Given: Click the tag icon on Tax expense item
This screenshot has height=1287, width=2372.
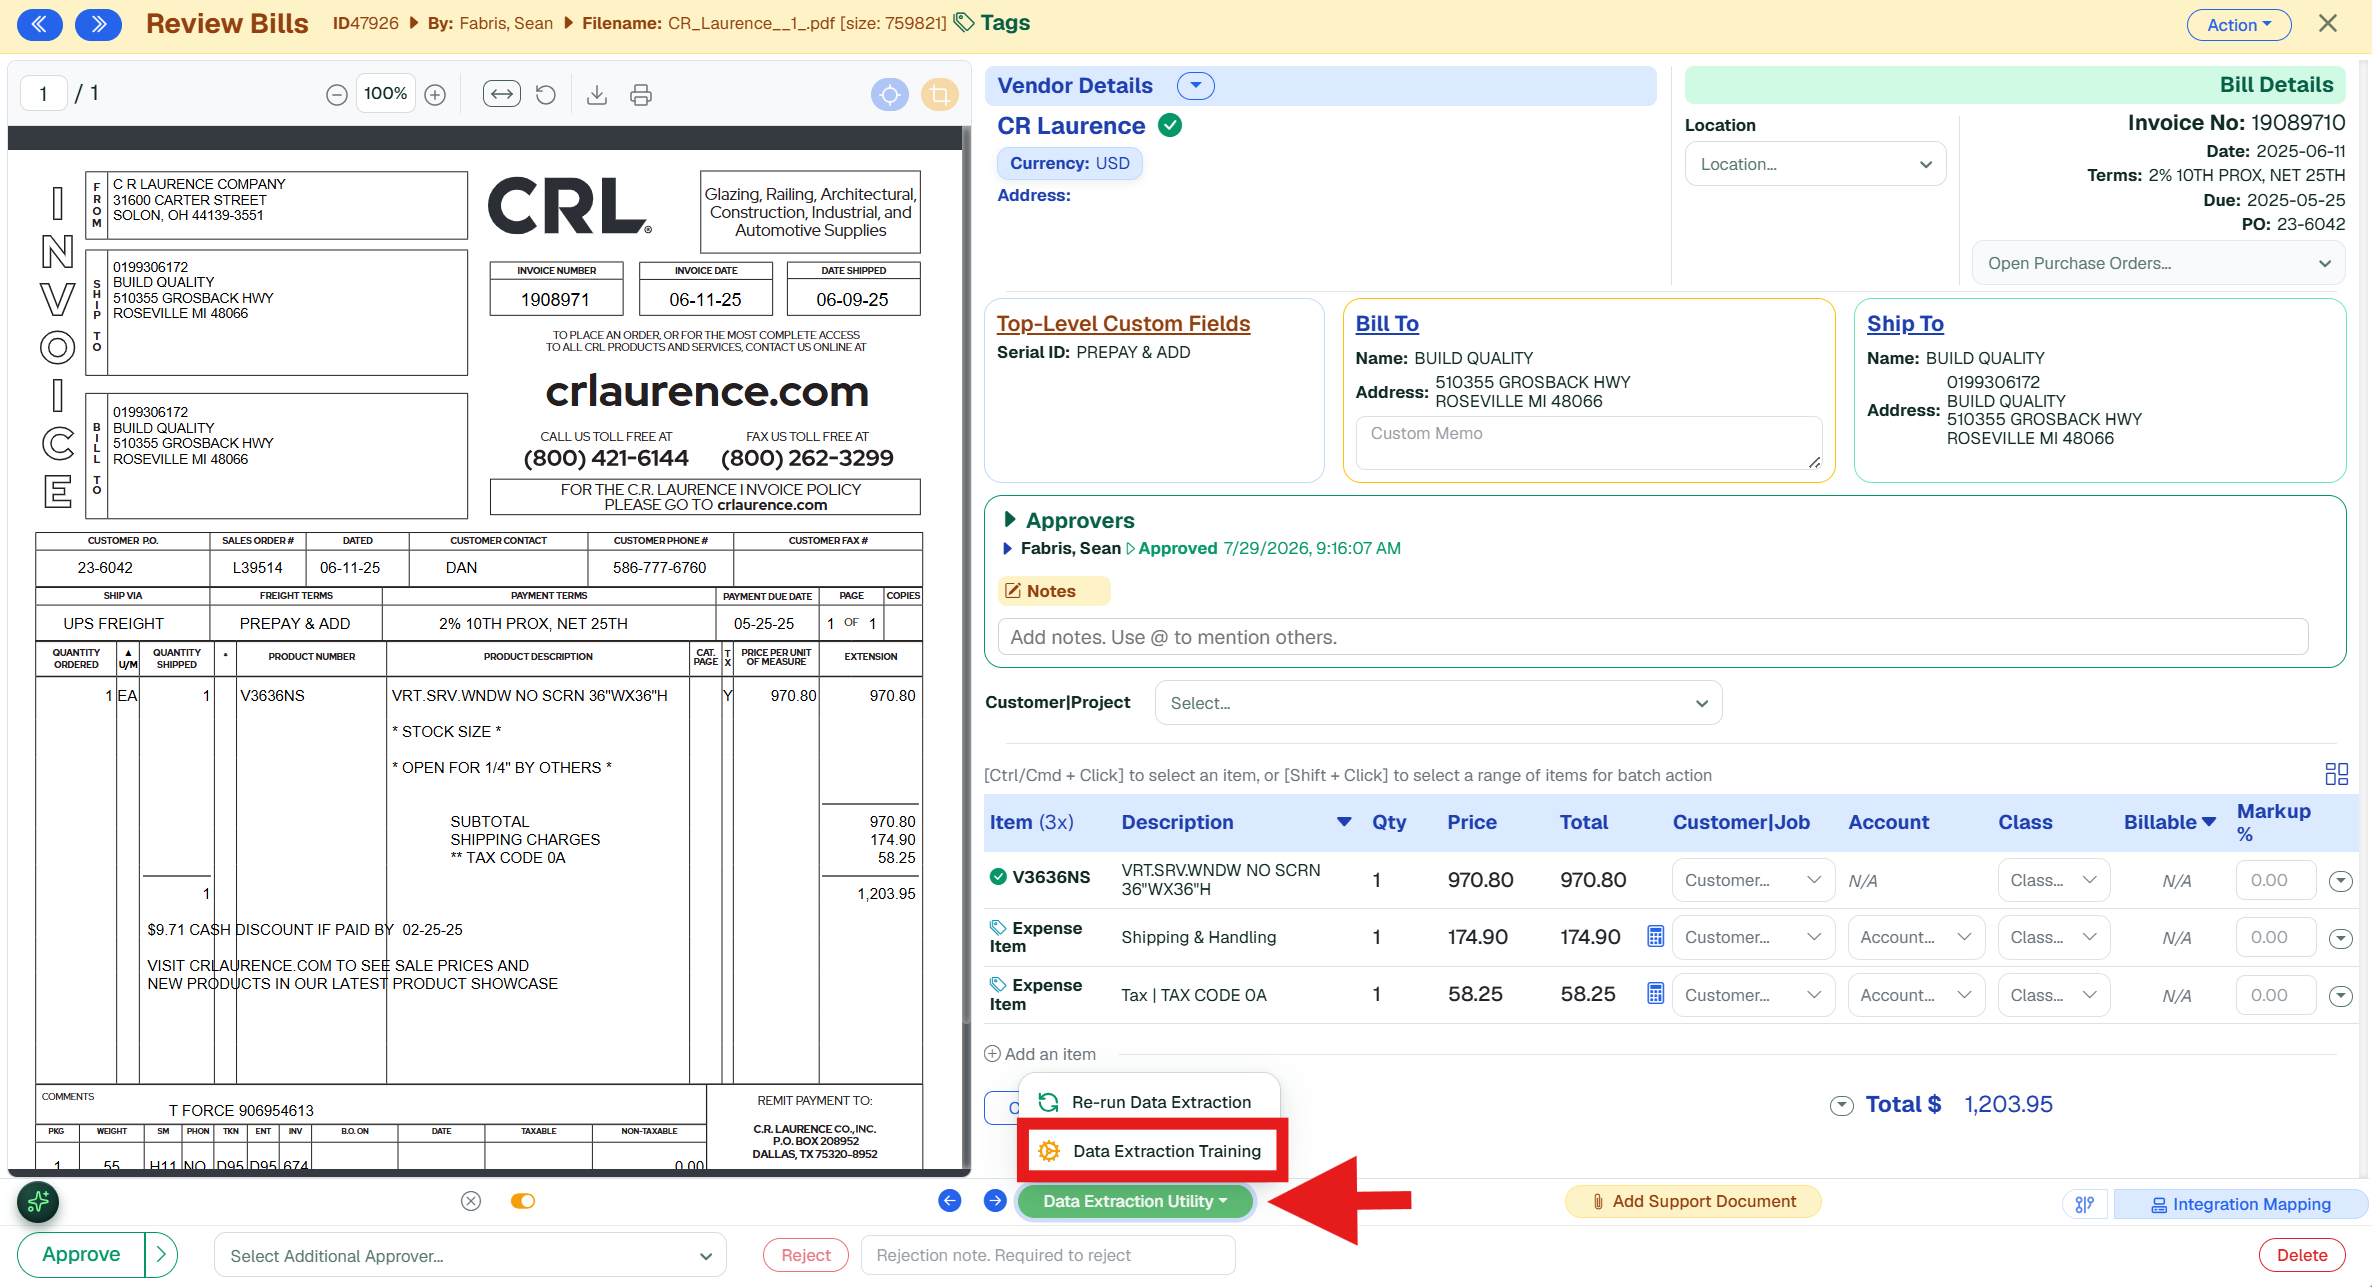Looking at the screenshot, I should 998,984.
